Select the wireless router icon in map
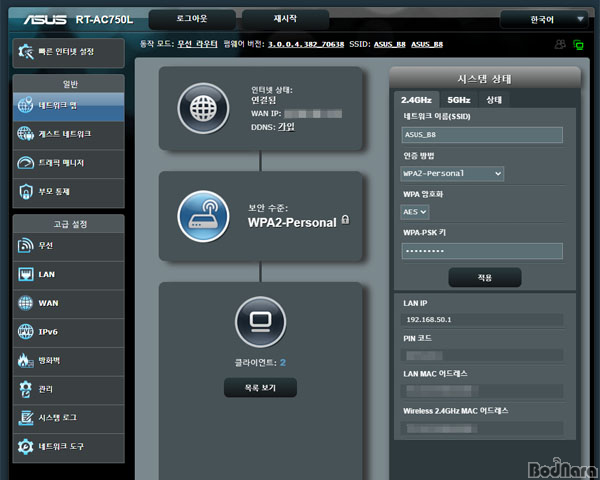Image resolution: width=600 pixels, height=480 pixels. [x=203, y=216]
